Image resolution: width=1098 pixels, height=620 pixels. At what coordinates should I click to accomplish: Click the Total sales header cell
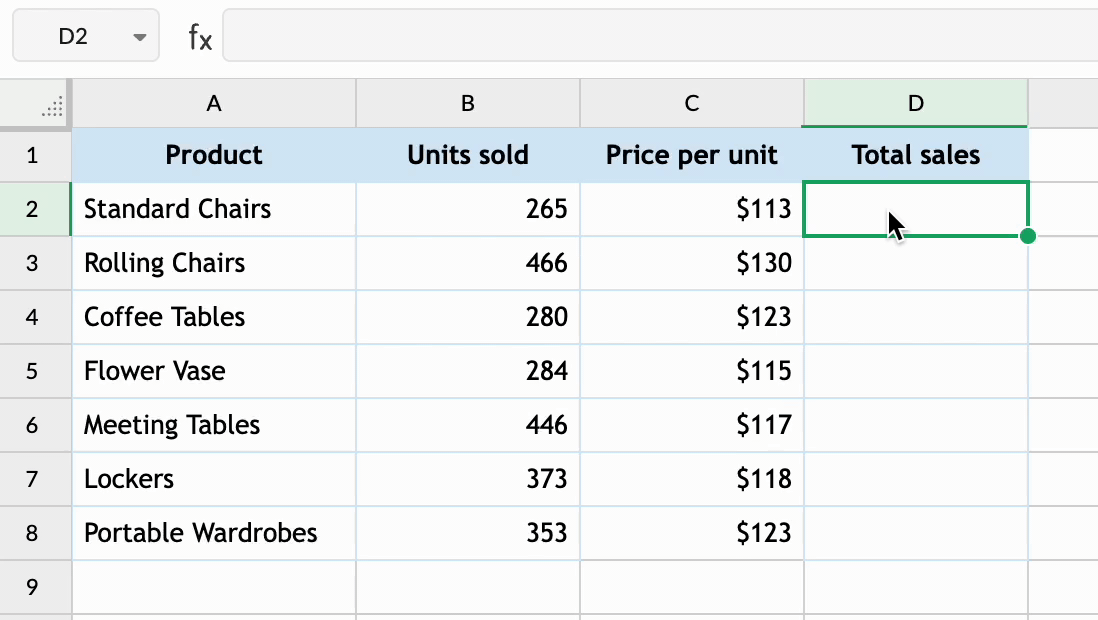pos(915,155)
